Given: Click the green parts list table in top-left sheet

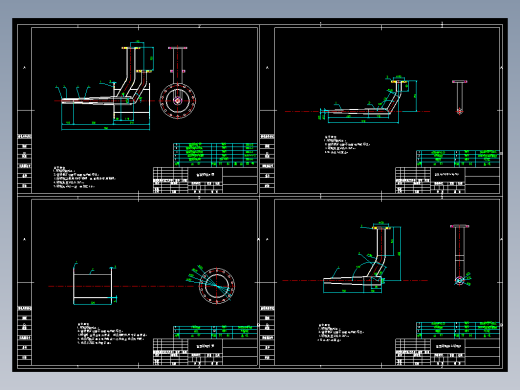Looking at the screenshot, I should [x=215, y=155].
